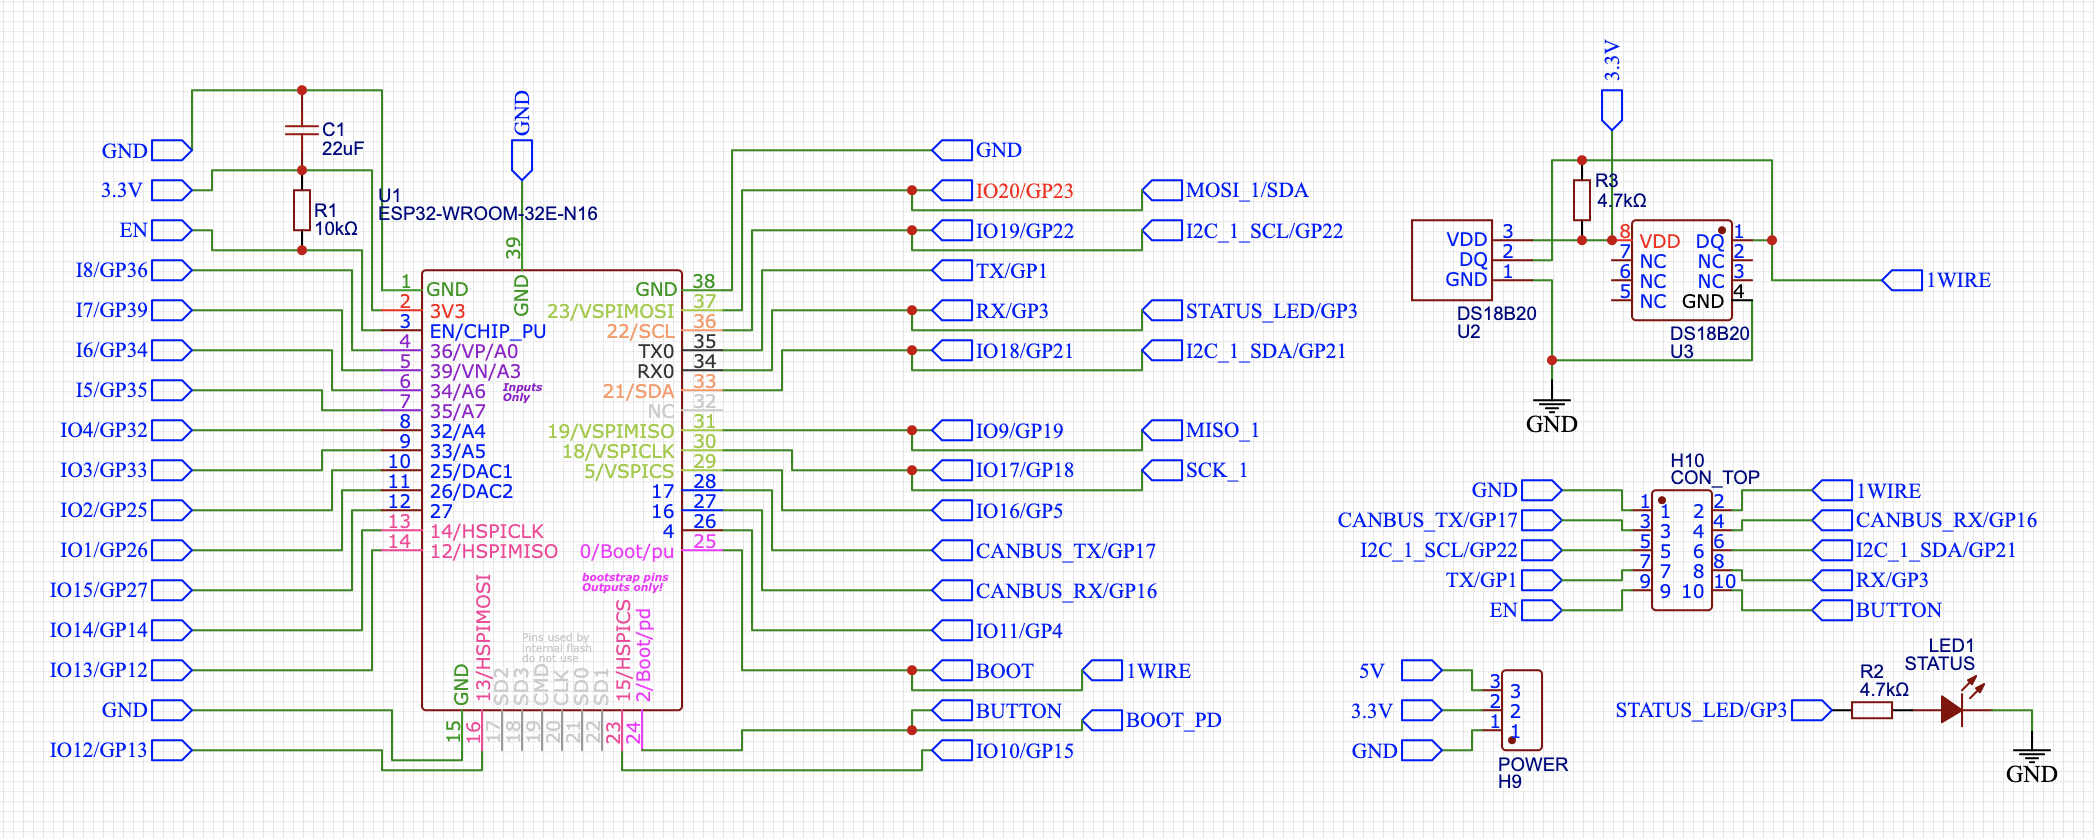Select the H10 CON_TOP connector symbol
Viewport: 2094px width, 838px height.
1681,550
